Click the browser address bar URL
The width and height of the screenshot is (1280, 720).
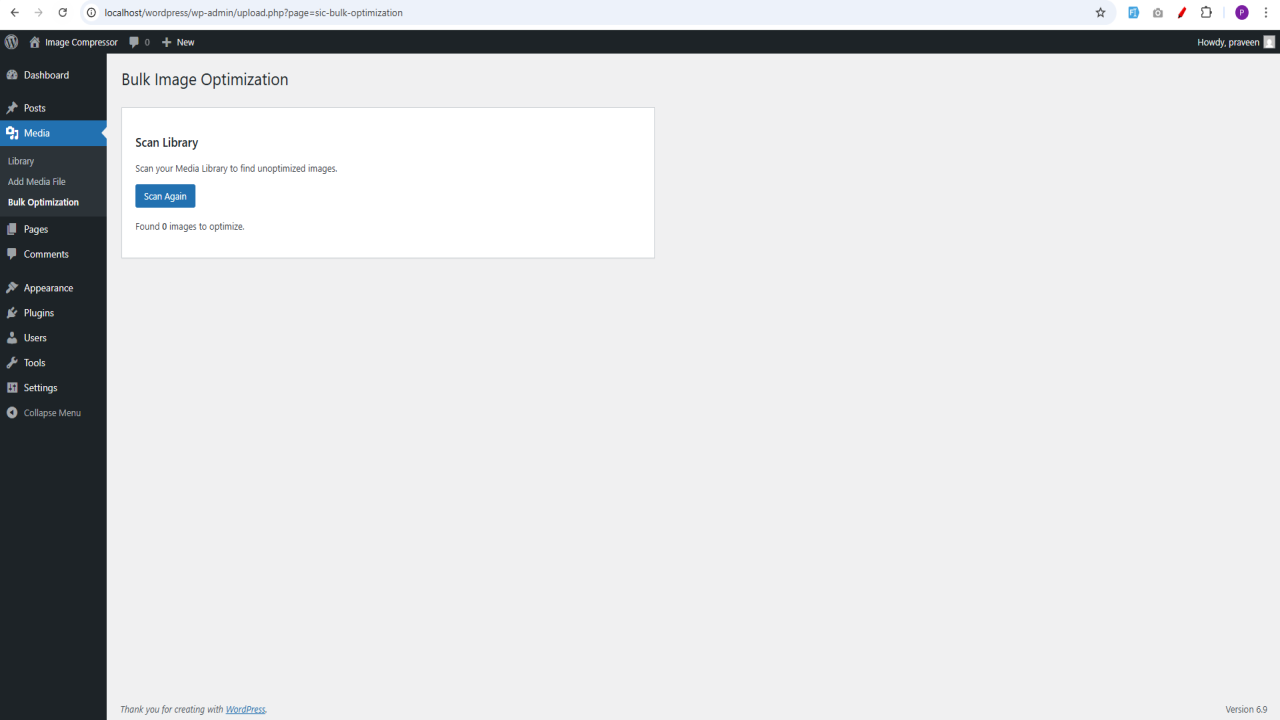pos(254,13)
